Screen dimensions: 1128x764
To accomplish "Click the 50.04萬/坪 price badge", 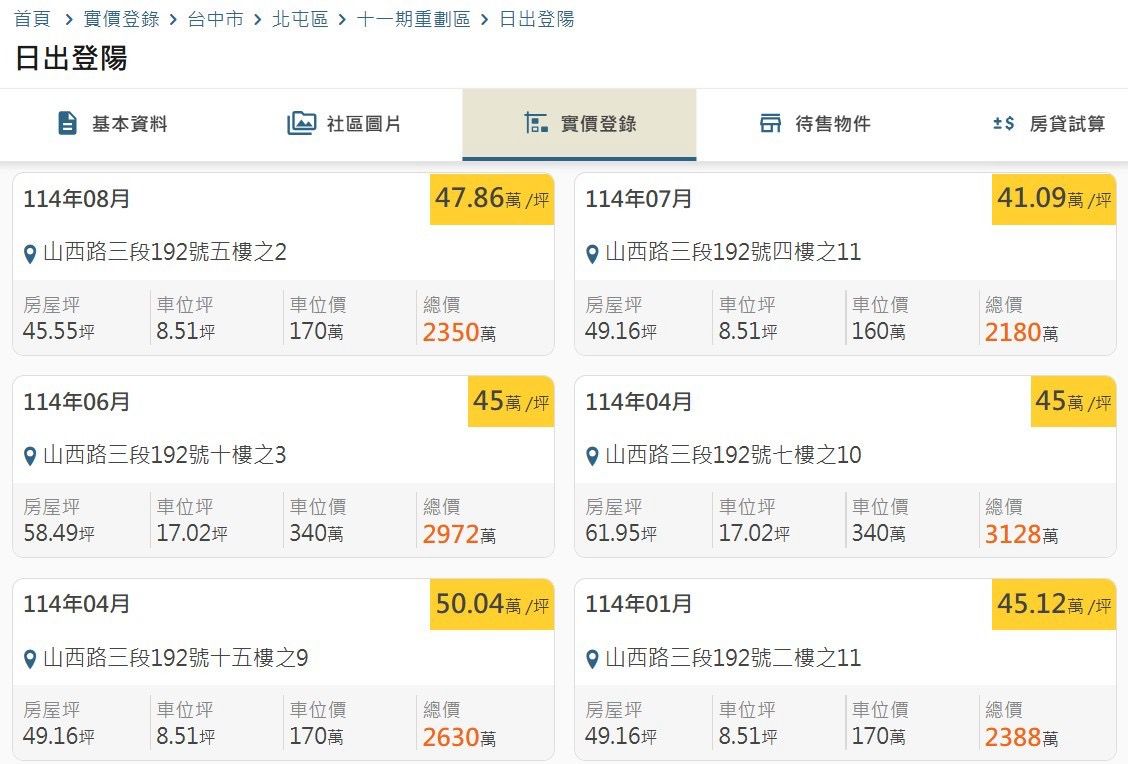I will click(x=492, y=604).
